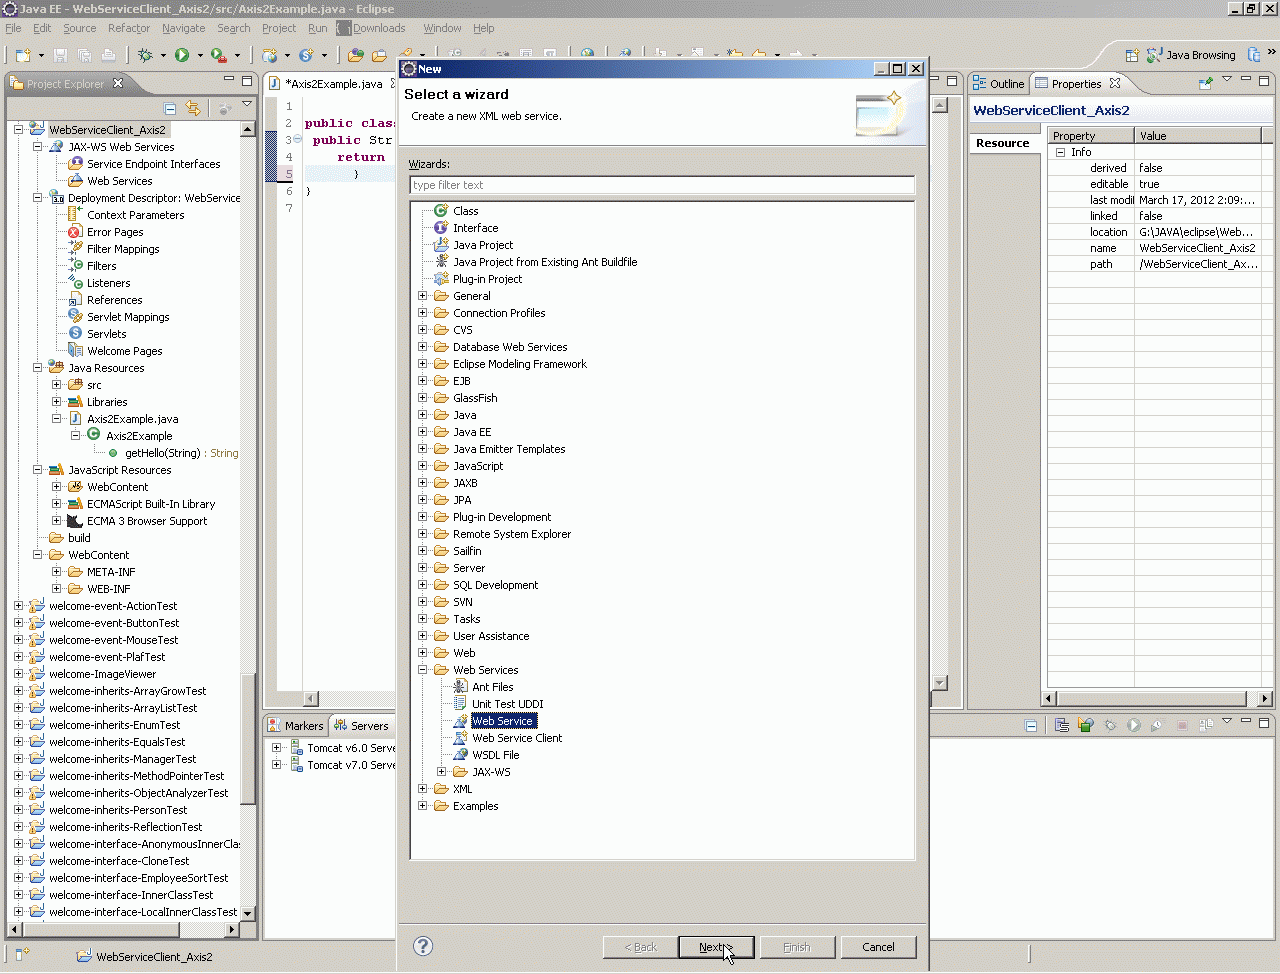
Task: Click the Open Perspective icon
Action: coord(1132,55)
